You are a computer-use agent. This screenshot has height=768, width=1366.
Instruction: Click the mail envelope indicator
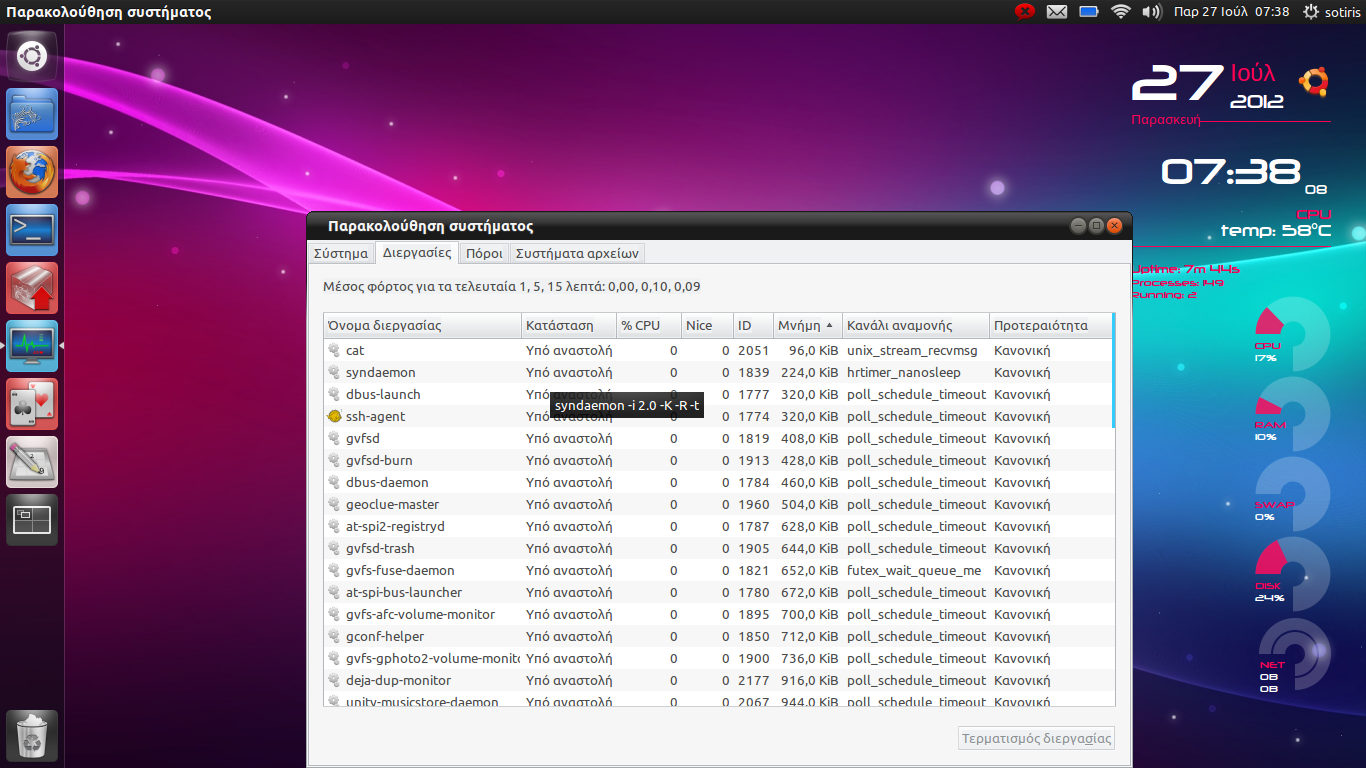[x=1057, y=12]
